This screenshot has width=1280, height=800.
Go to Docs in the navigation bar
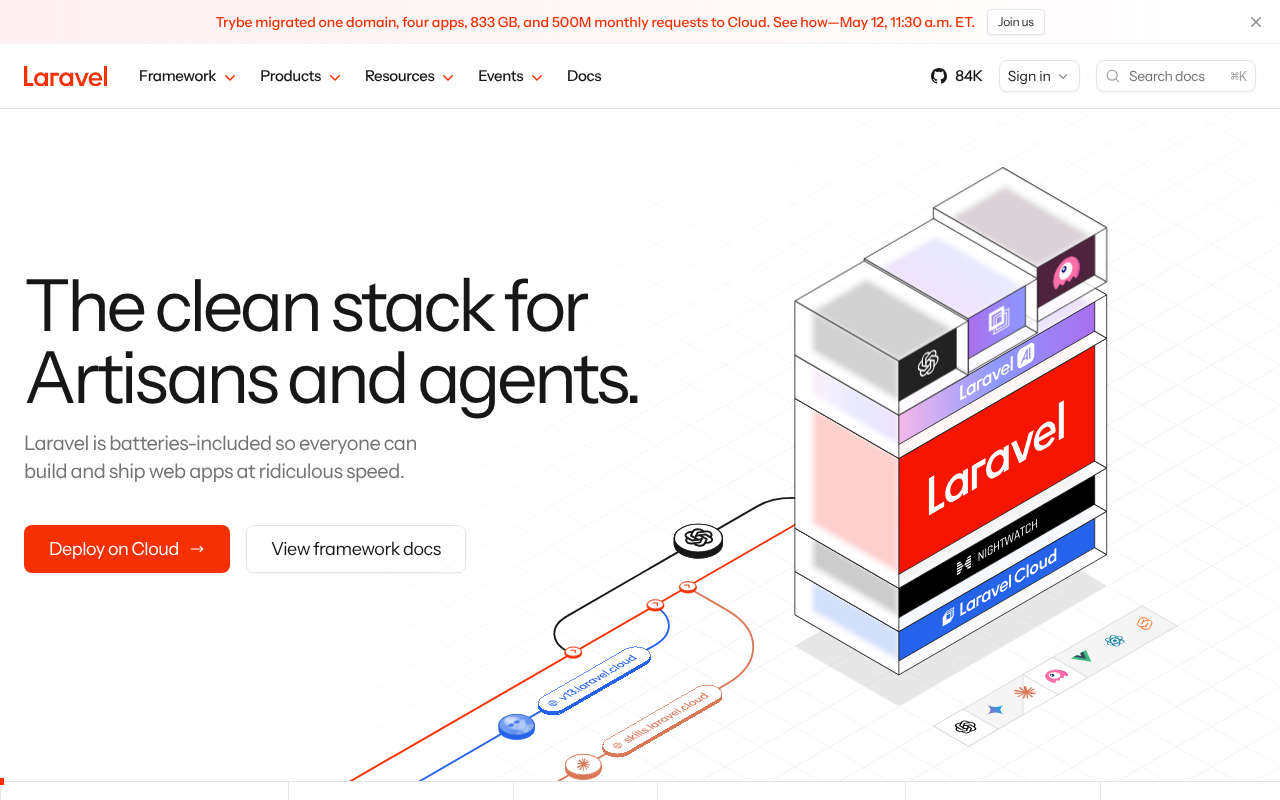[x=584, y=76]
